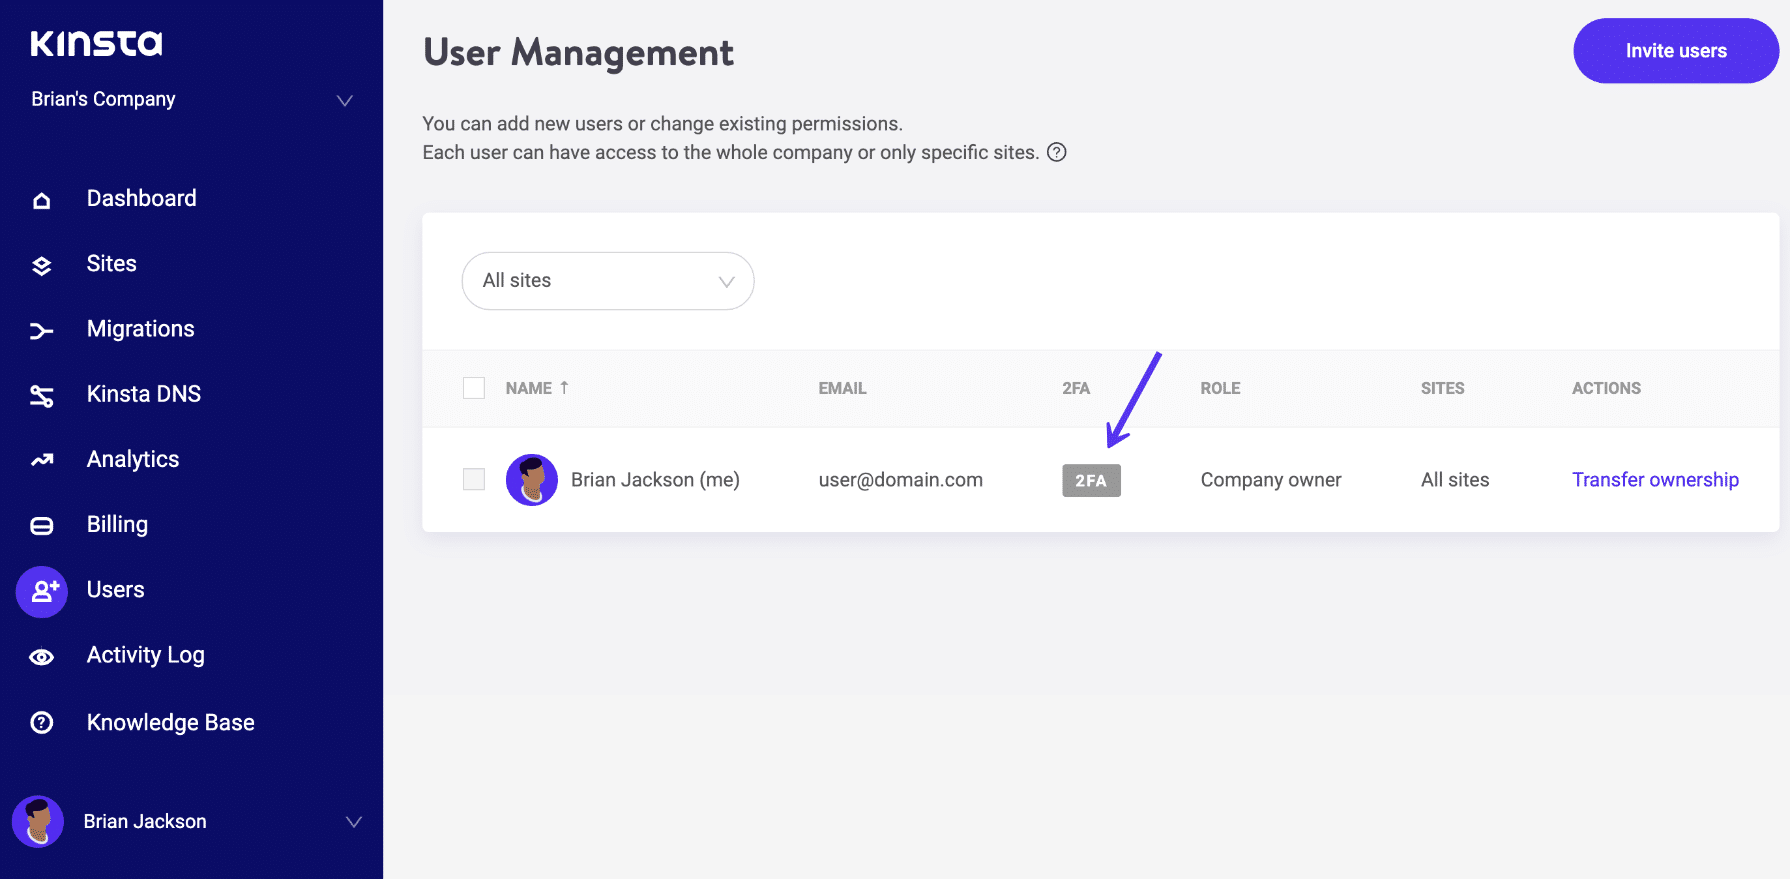Go to Activity Log menu item
1790x879 pixels.
point(145,655)
